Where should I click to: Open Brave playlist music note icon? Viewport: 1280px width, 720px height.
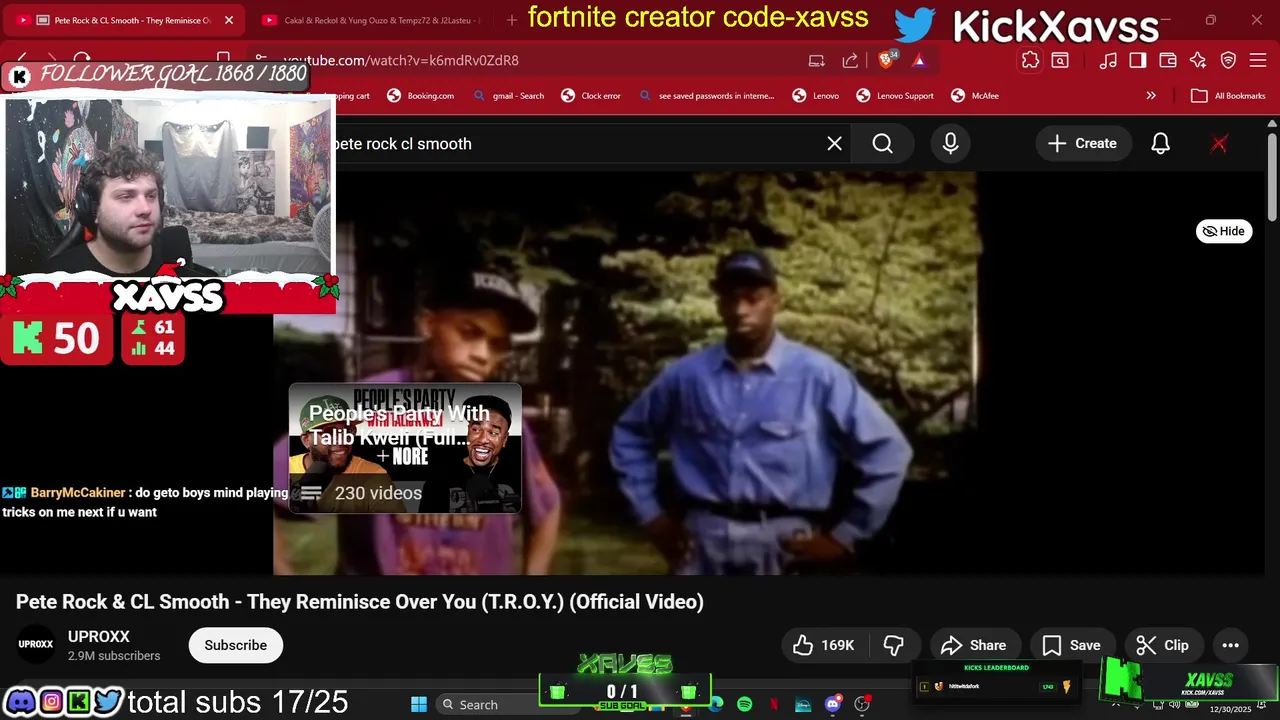point(1108,60)
